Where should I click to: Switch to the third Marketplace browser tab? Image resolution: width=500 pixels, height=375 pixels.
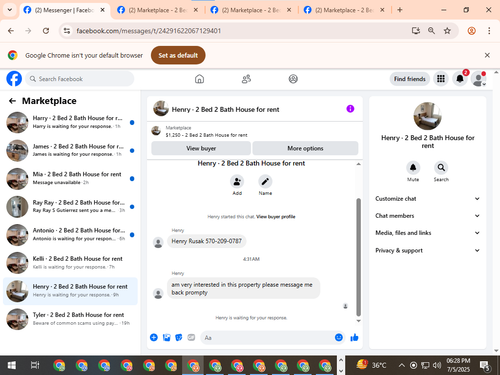251,10
